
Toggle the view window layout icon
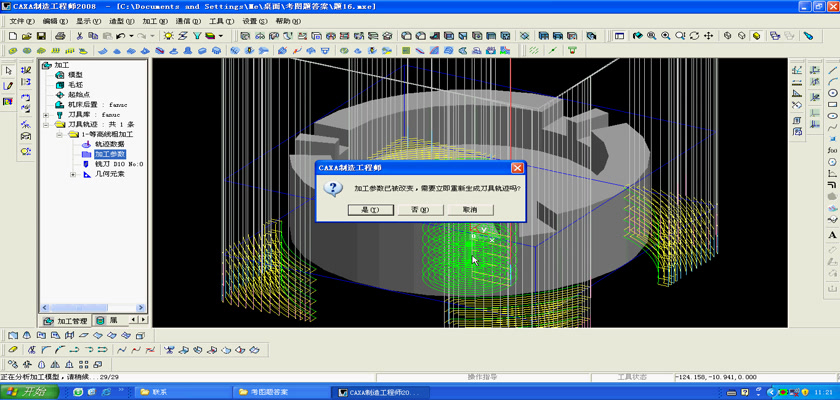[619, 36]
